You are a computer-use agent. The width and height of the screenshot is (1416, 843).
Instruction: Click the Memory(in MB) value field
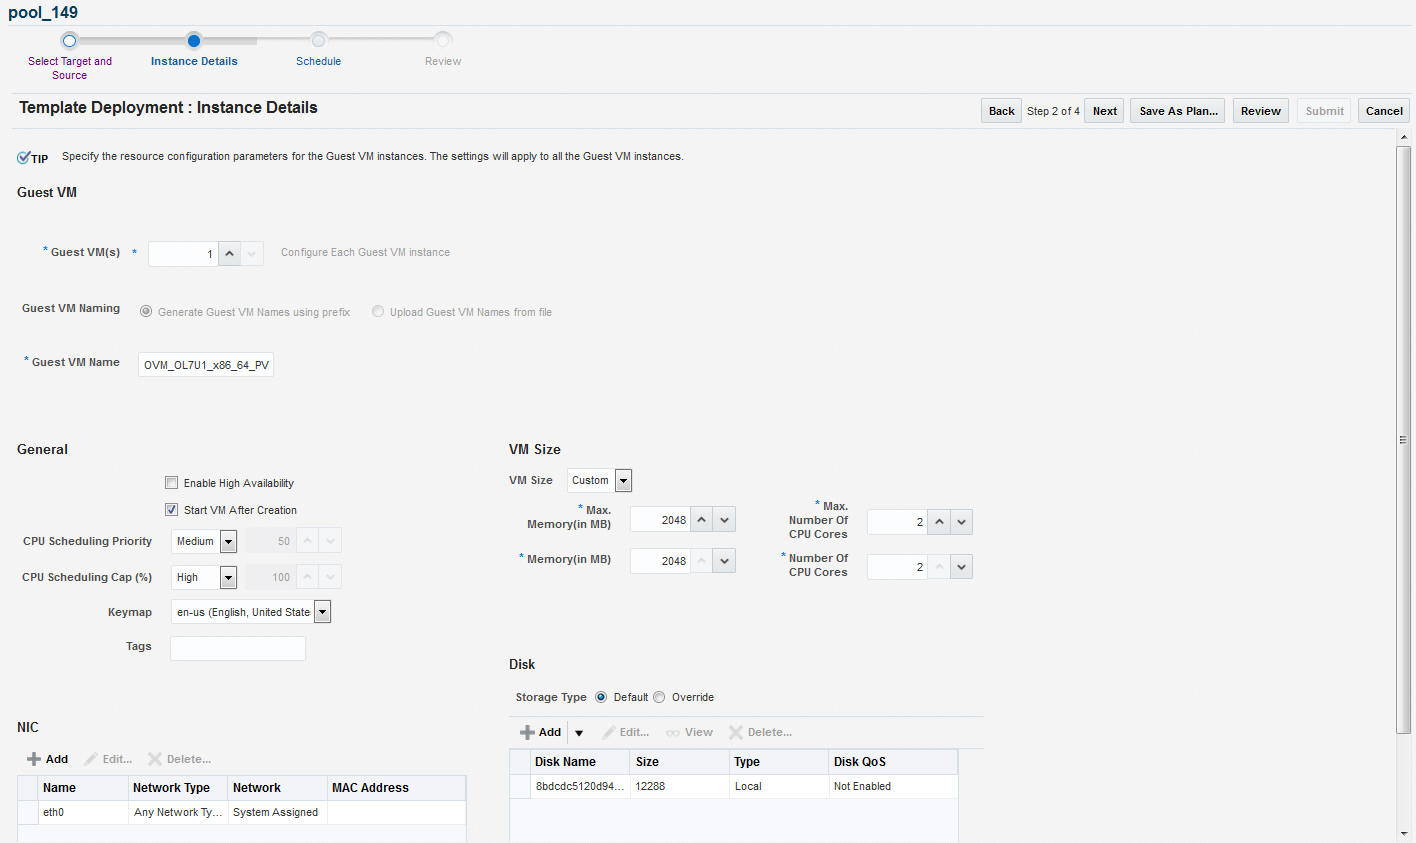tap(660, 561)
